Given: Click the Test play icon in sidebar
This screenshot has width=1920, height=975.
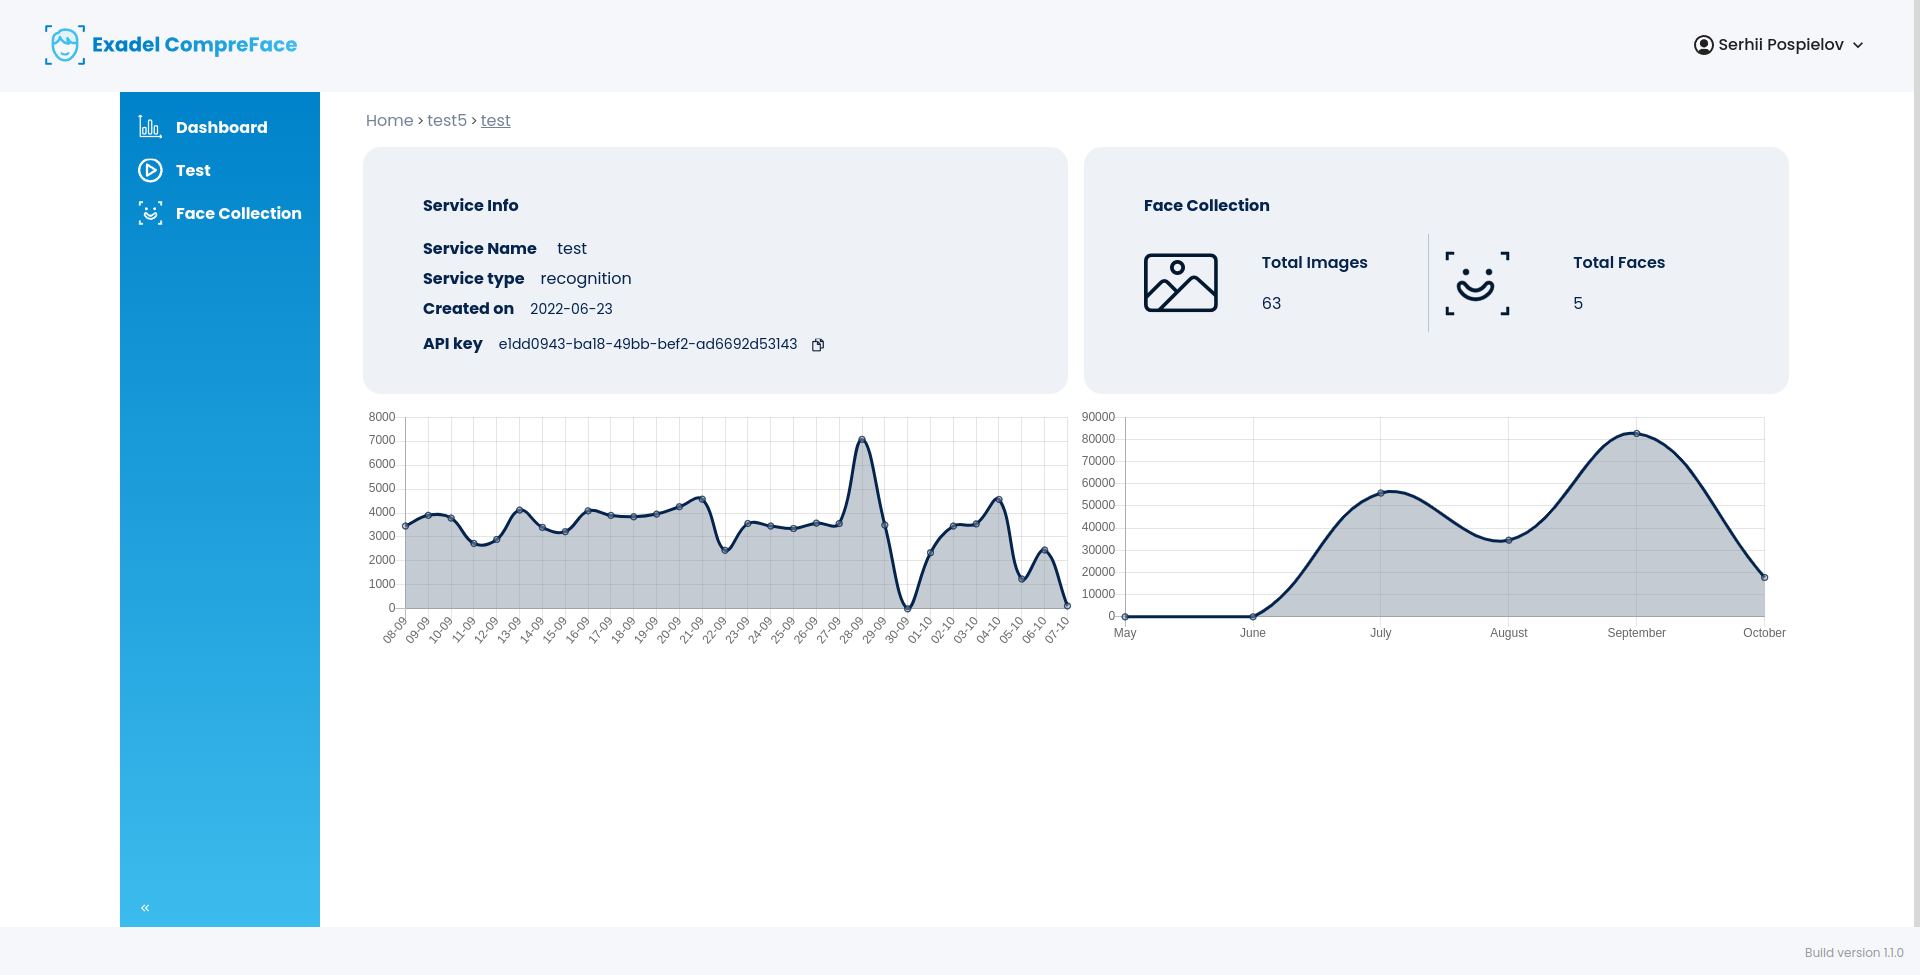Looking at the screenshot, I should point(149,170).
